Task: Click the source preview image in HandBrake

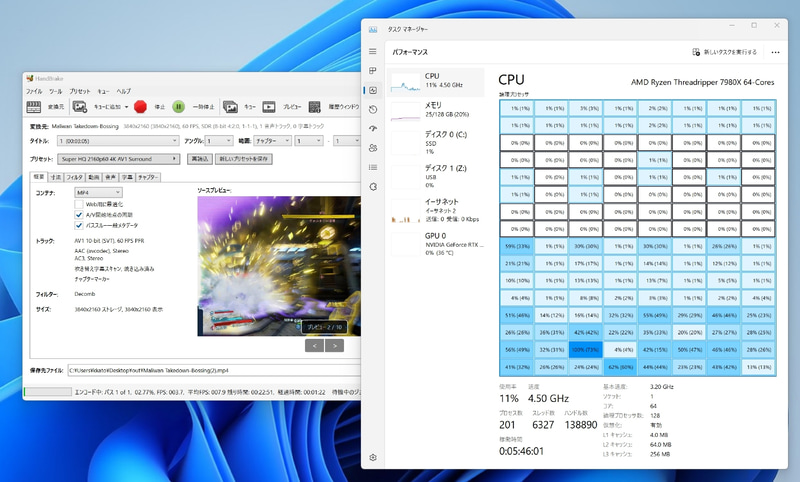Action: tap(279, 266)
